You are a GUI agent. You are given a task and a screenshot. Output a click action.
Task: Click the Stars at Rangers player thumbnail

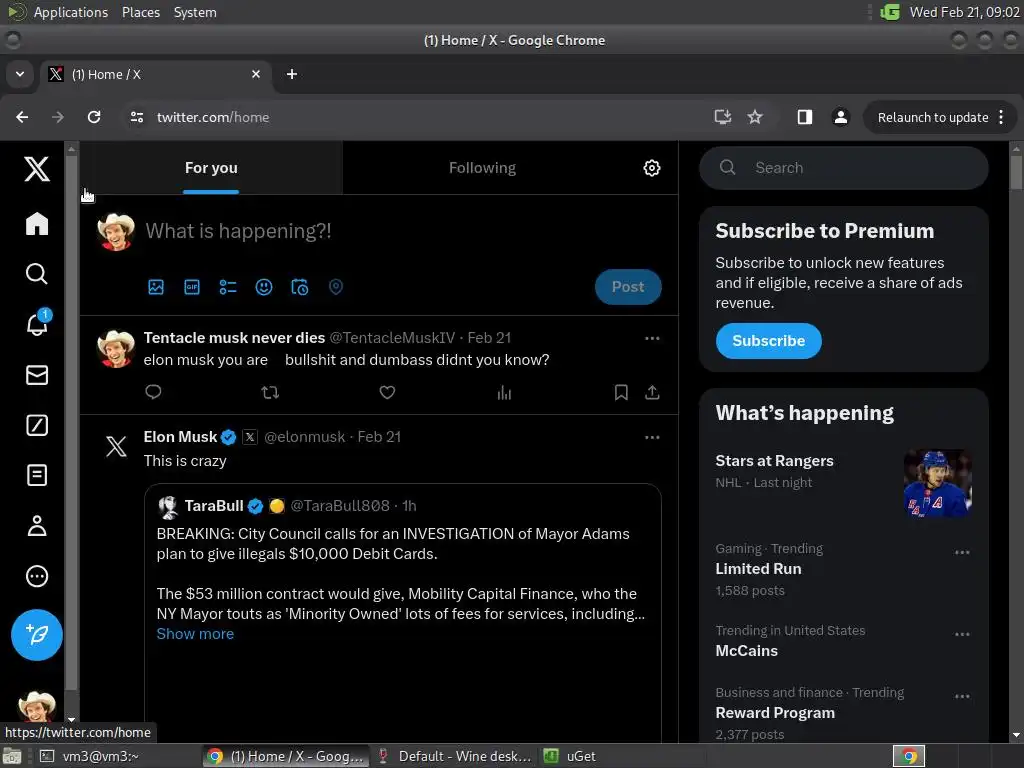937,483
